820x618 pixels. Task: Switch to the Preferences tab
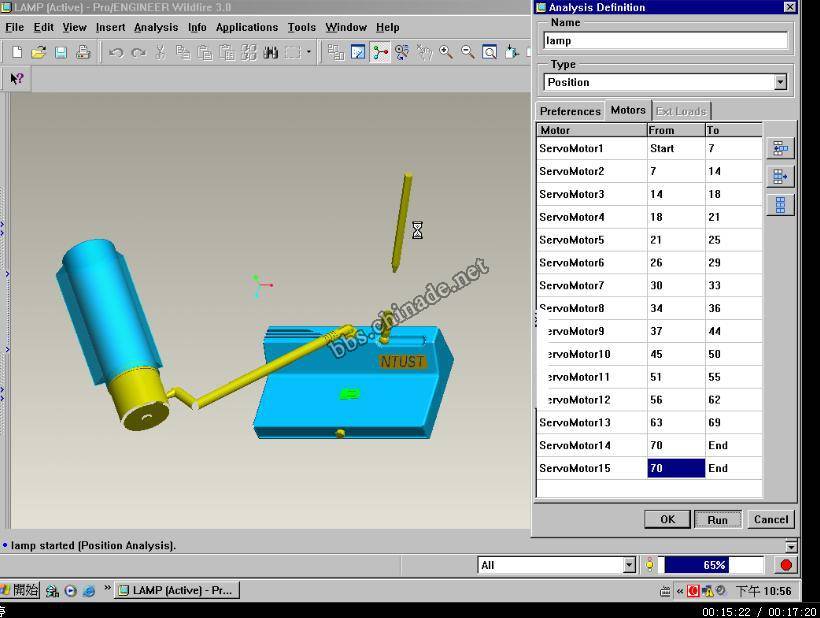point(570,111)
